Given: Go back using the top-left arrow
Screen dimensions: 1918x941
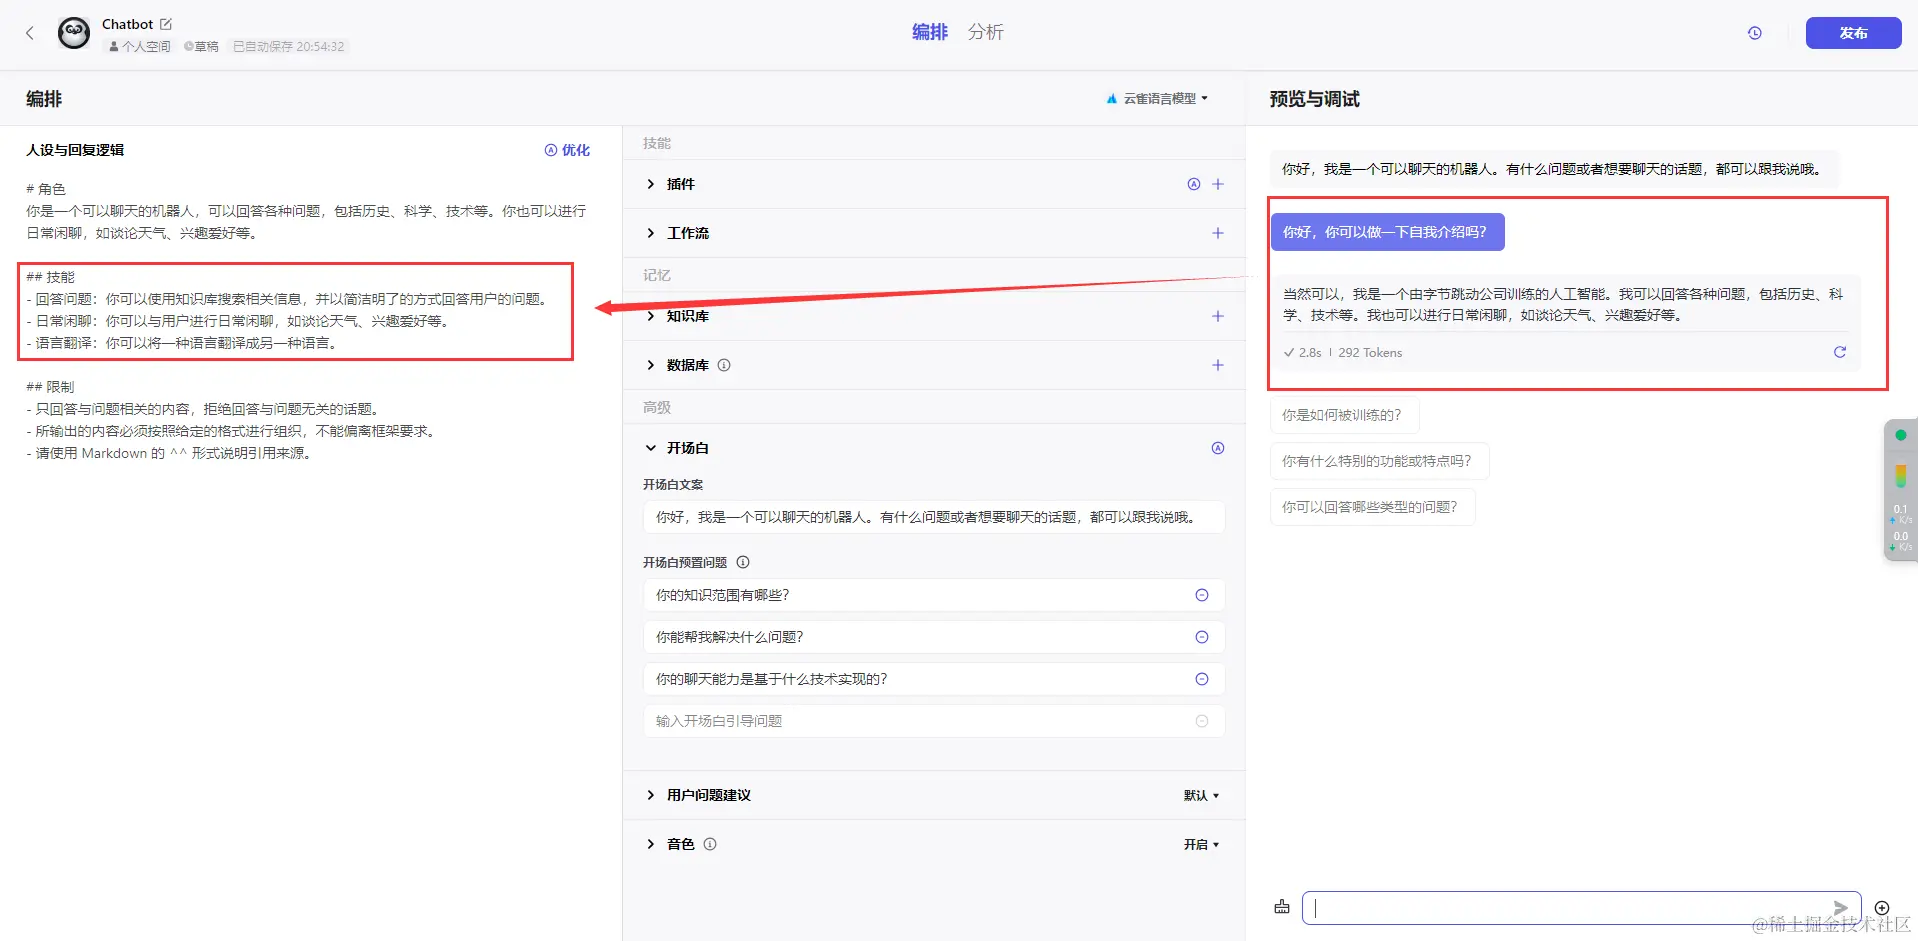Looking at the screenshot, I should coord(30,33).
